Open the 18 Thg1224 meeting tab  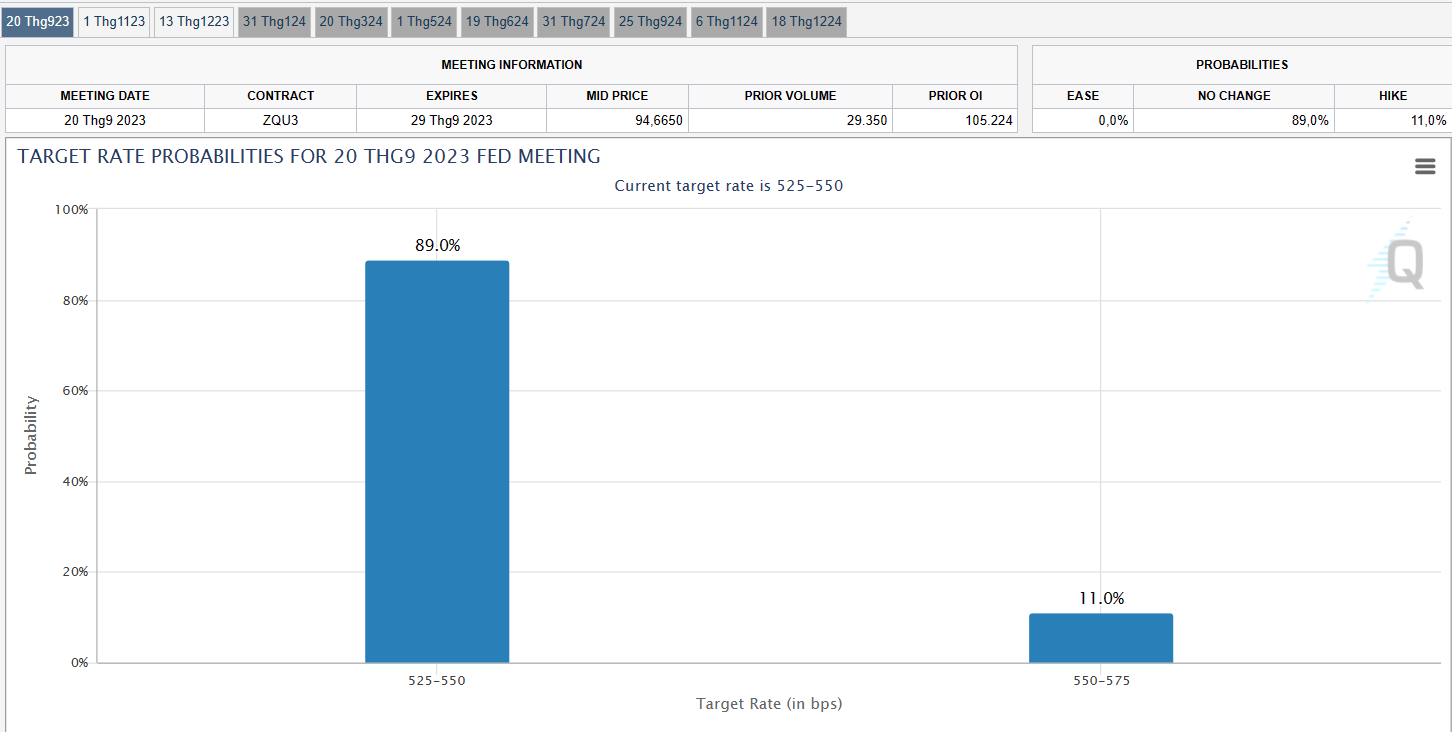[807, 21]
